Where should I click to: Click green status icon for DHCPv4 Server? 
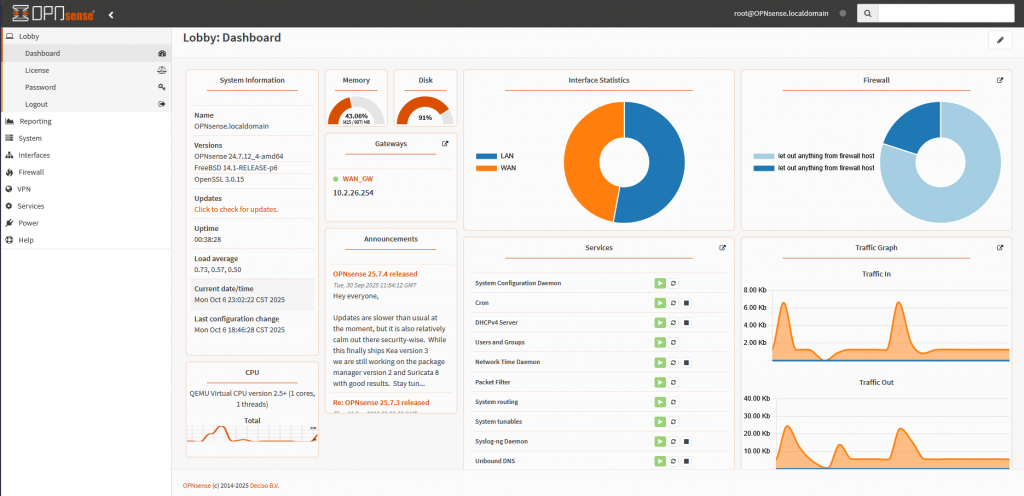660,322
